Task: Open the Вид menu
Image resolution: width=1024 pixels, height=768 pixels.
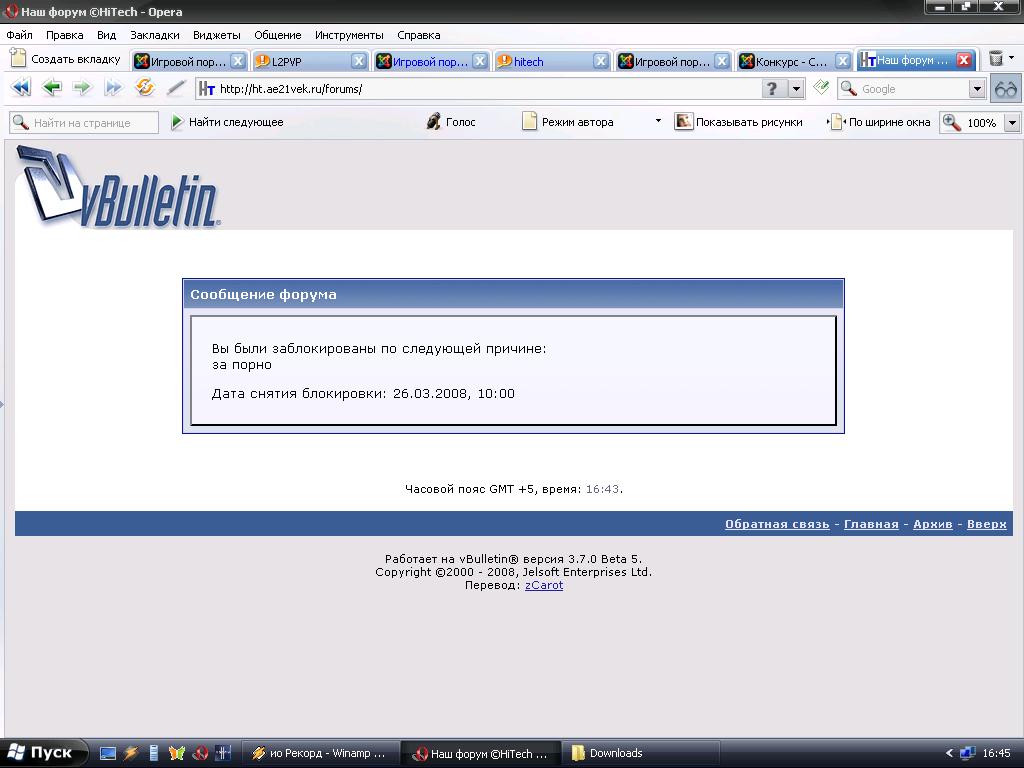Action: click(x=106, y=35)
